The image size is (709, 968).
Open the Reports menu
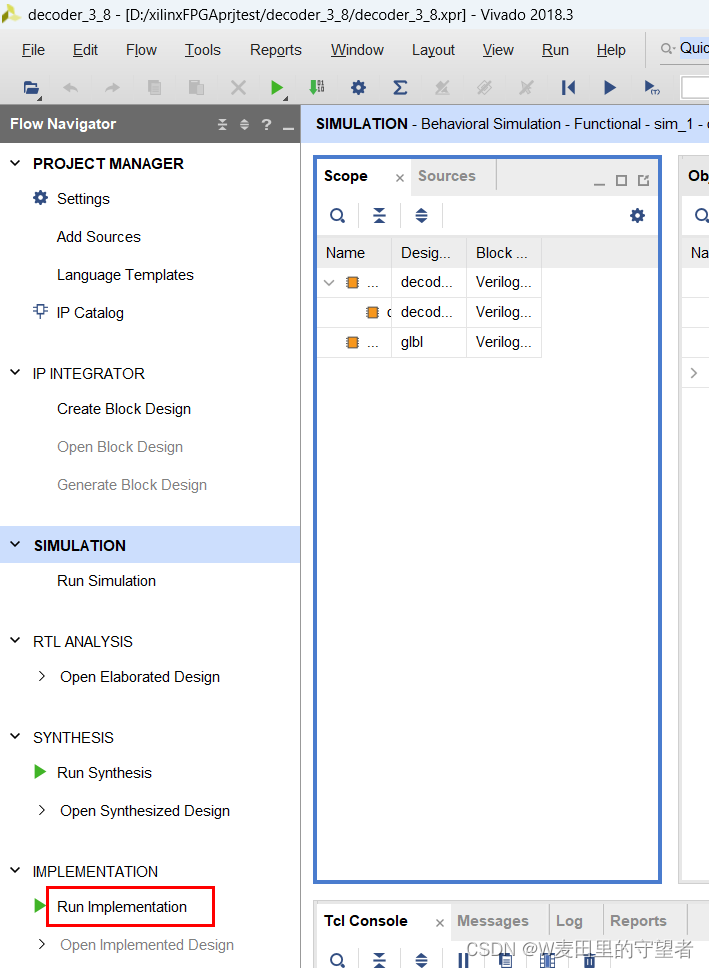click(x=275, y=50)
